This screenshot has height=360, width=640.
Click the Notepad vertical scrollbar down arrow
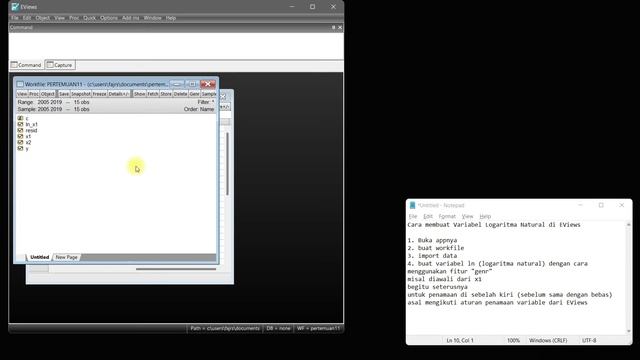(629, 331)
